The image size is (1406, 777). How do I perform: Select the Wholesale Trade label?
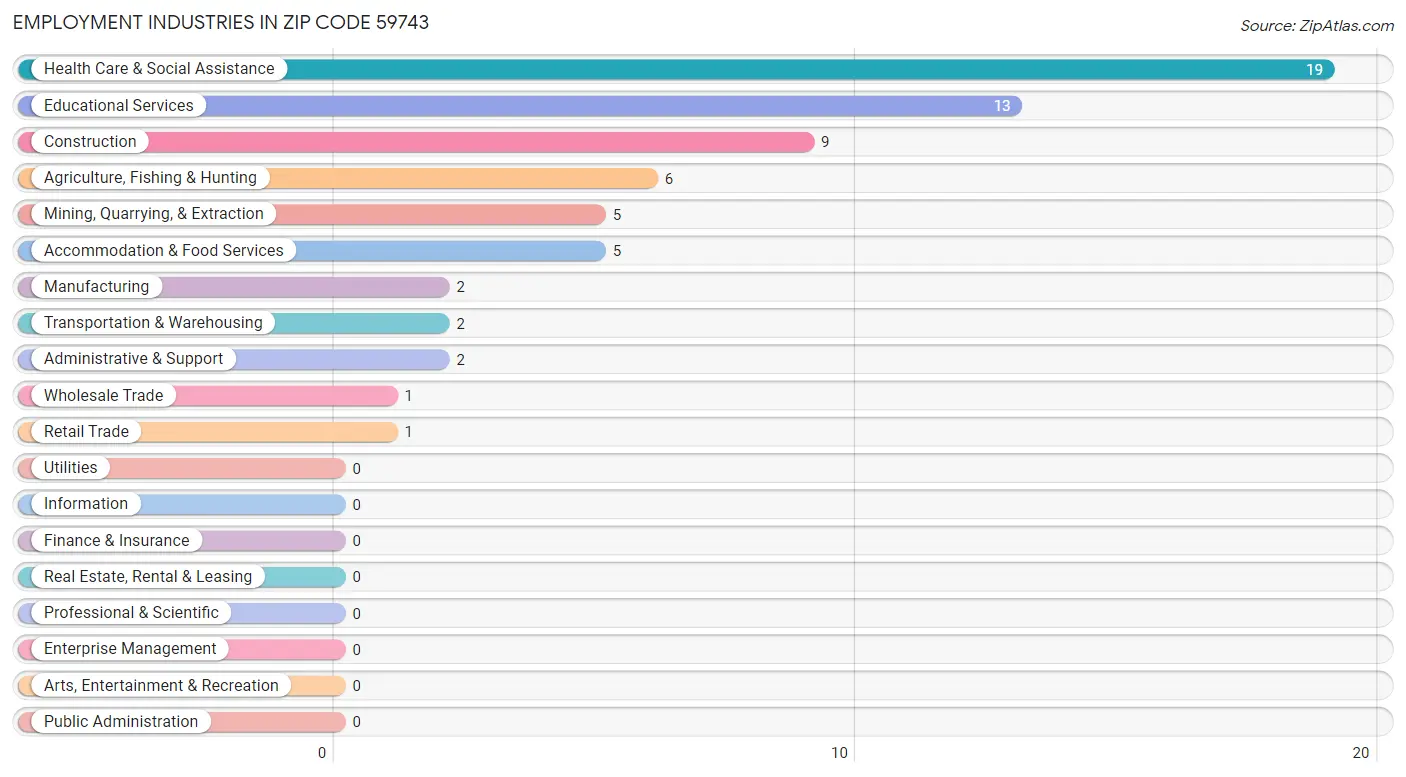[103, 395]
